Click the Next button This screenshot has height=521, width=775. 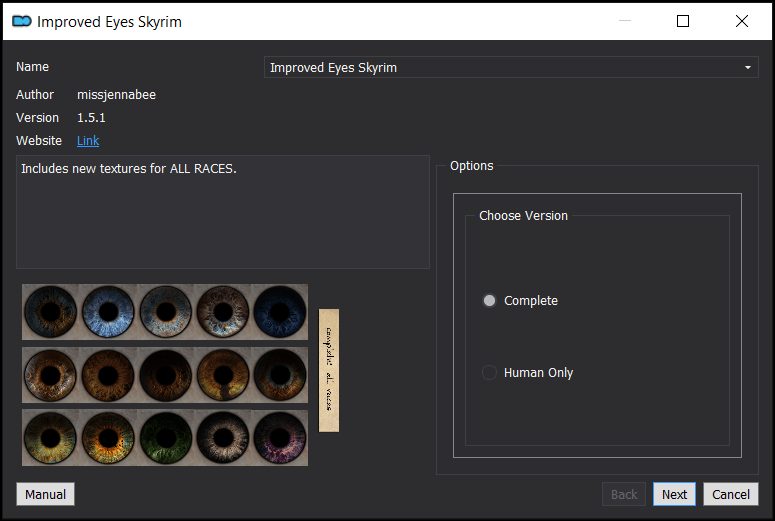[x=674, y=494]
